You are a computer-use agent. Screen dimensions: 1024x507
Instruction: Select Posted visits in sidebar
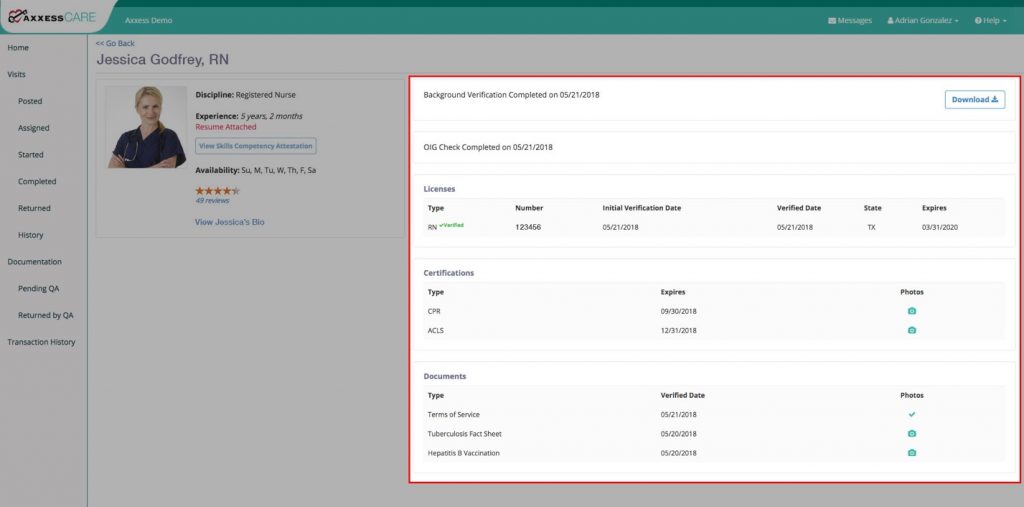[x=30, y=101]
